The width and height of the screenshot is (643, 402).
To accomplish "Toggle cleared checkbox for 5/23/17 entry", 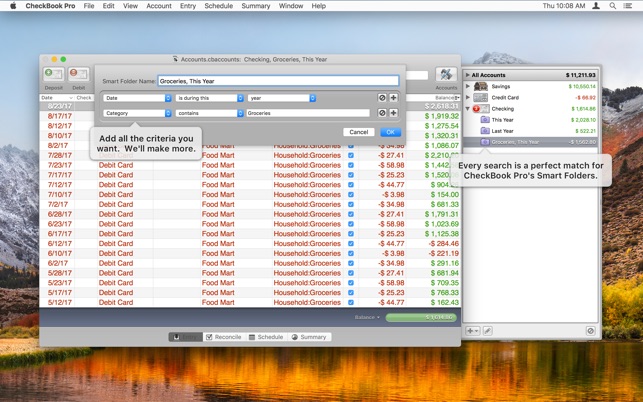I will pos(351,283).
